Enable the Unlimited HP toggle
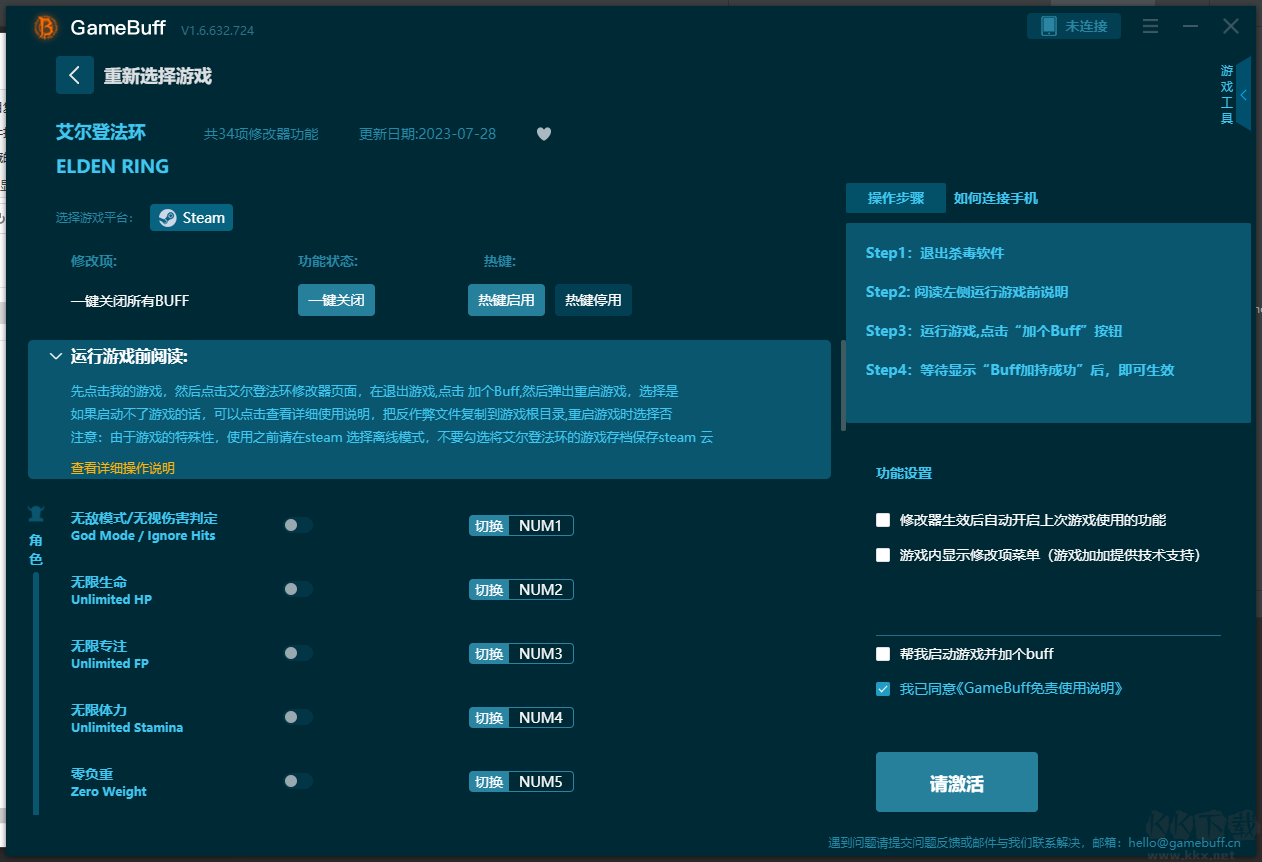The height and width of the screenshot is (862, 1262). (x=297, y=588)
